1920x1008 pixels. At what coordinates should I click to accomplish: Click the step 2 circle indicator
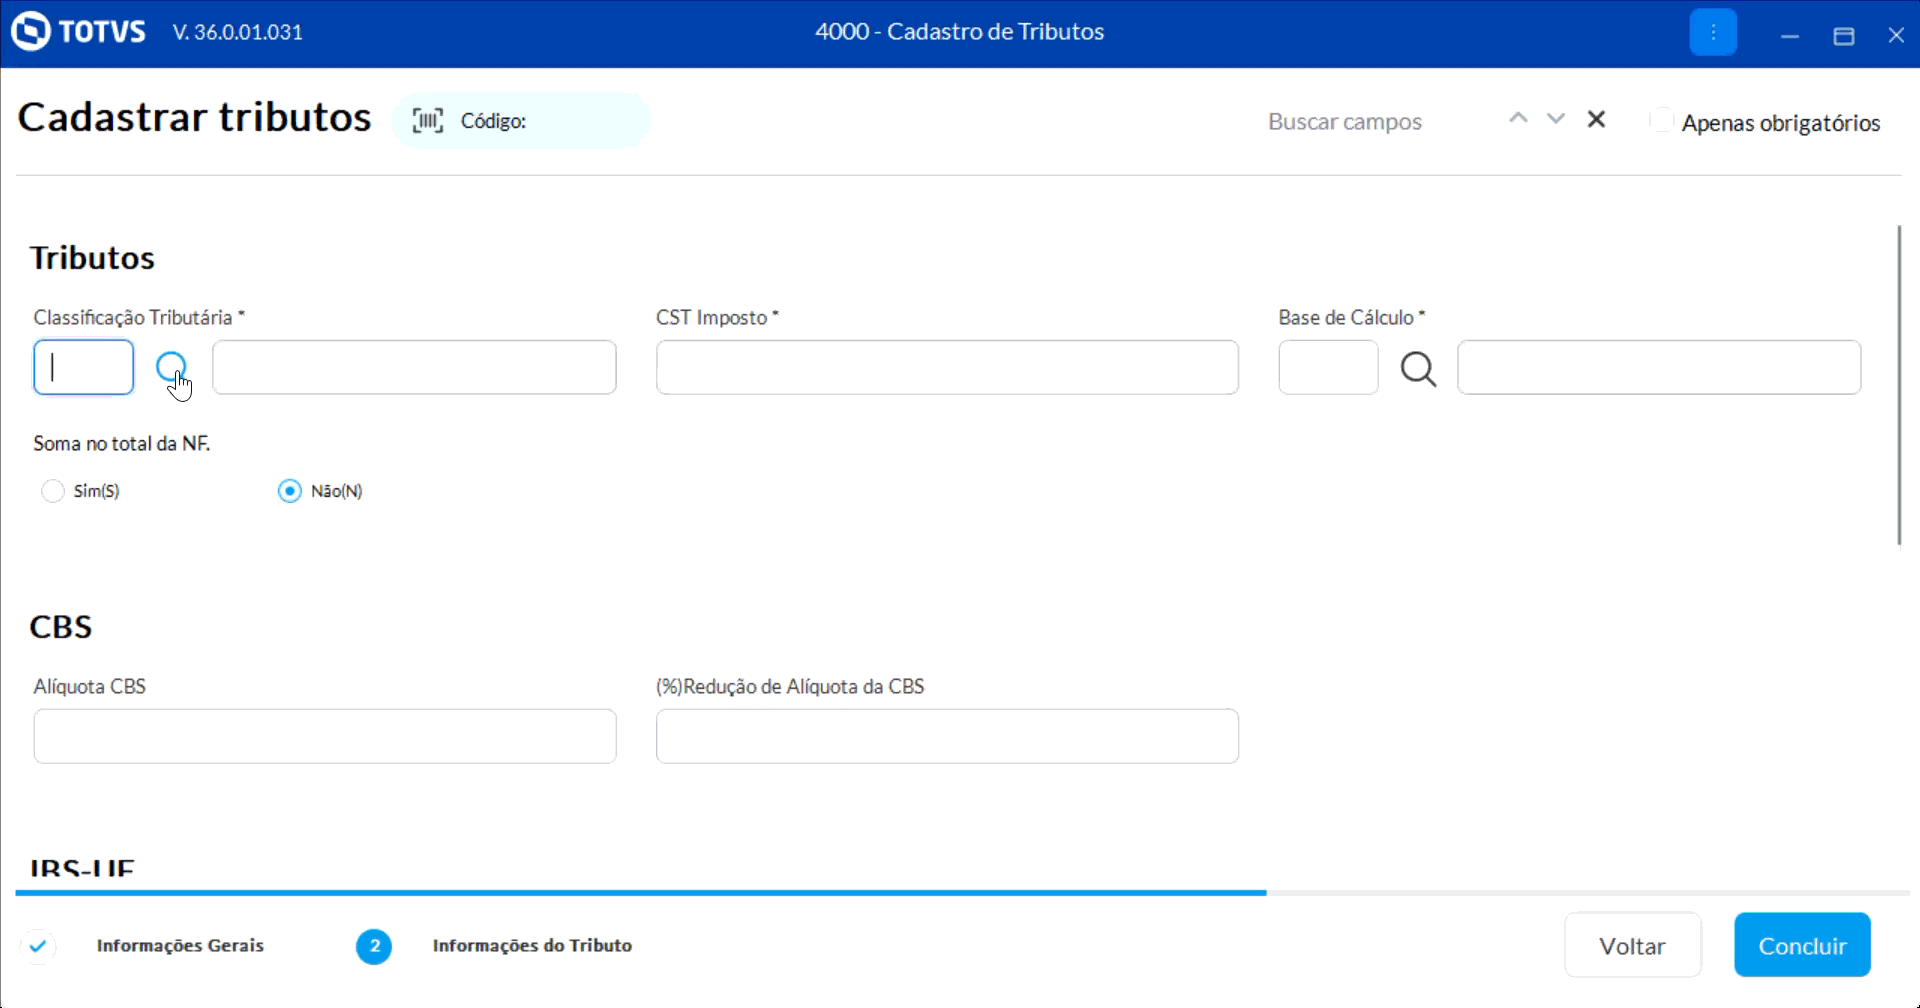374,945
